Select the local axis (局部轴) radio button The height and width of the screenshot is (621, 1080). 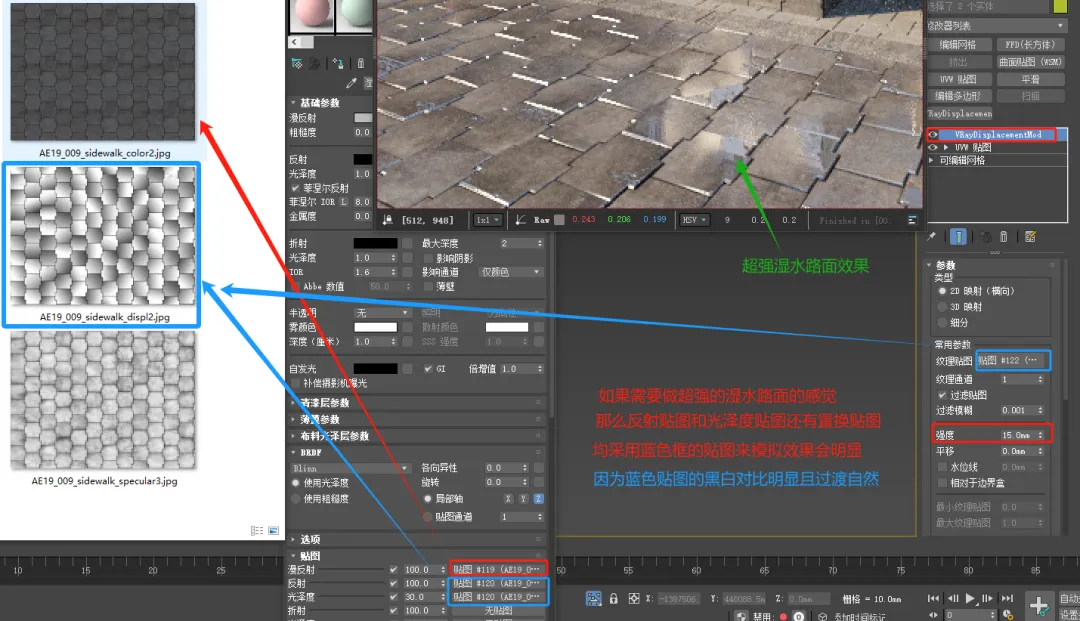pyautogui.click(x=428, y=498)
